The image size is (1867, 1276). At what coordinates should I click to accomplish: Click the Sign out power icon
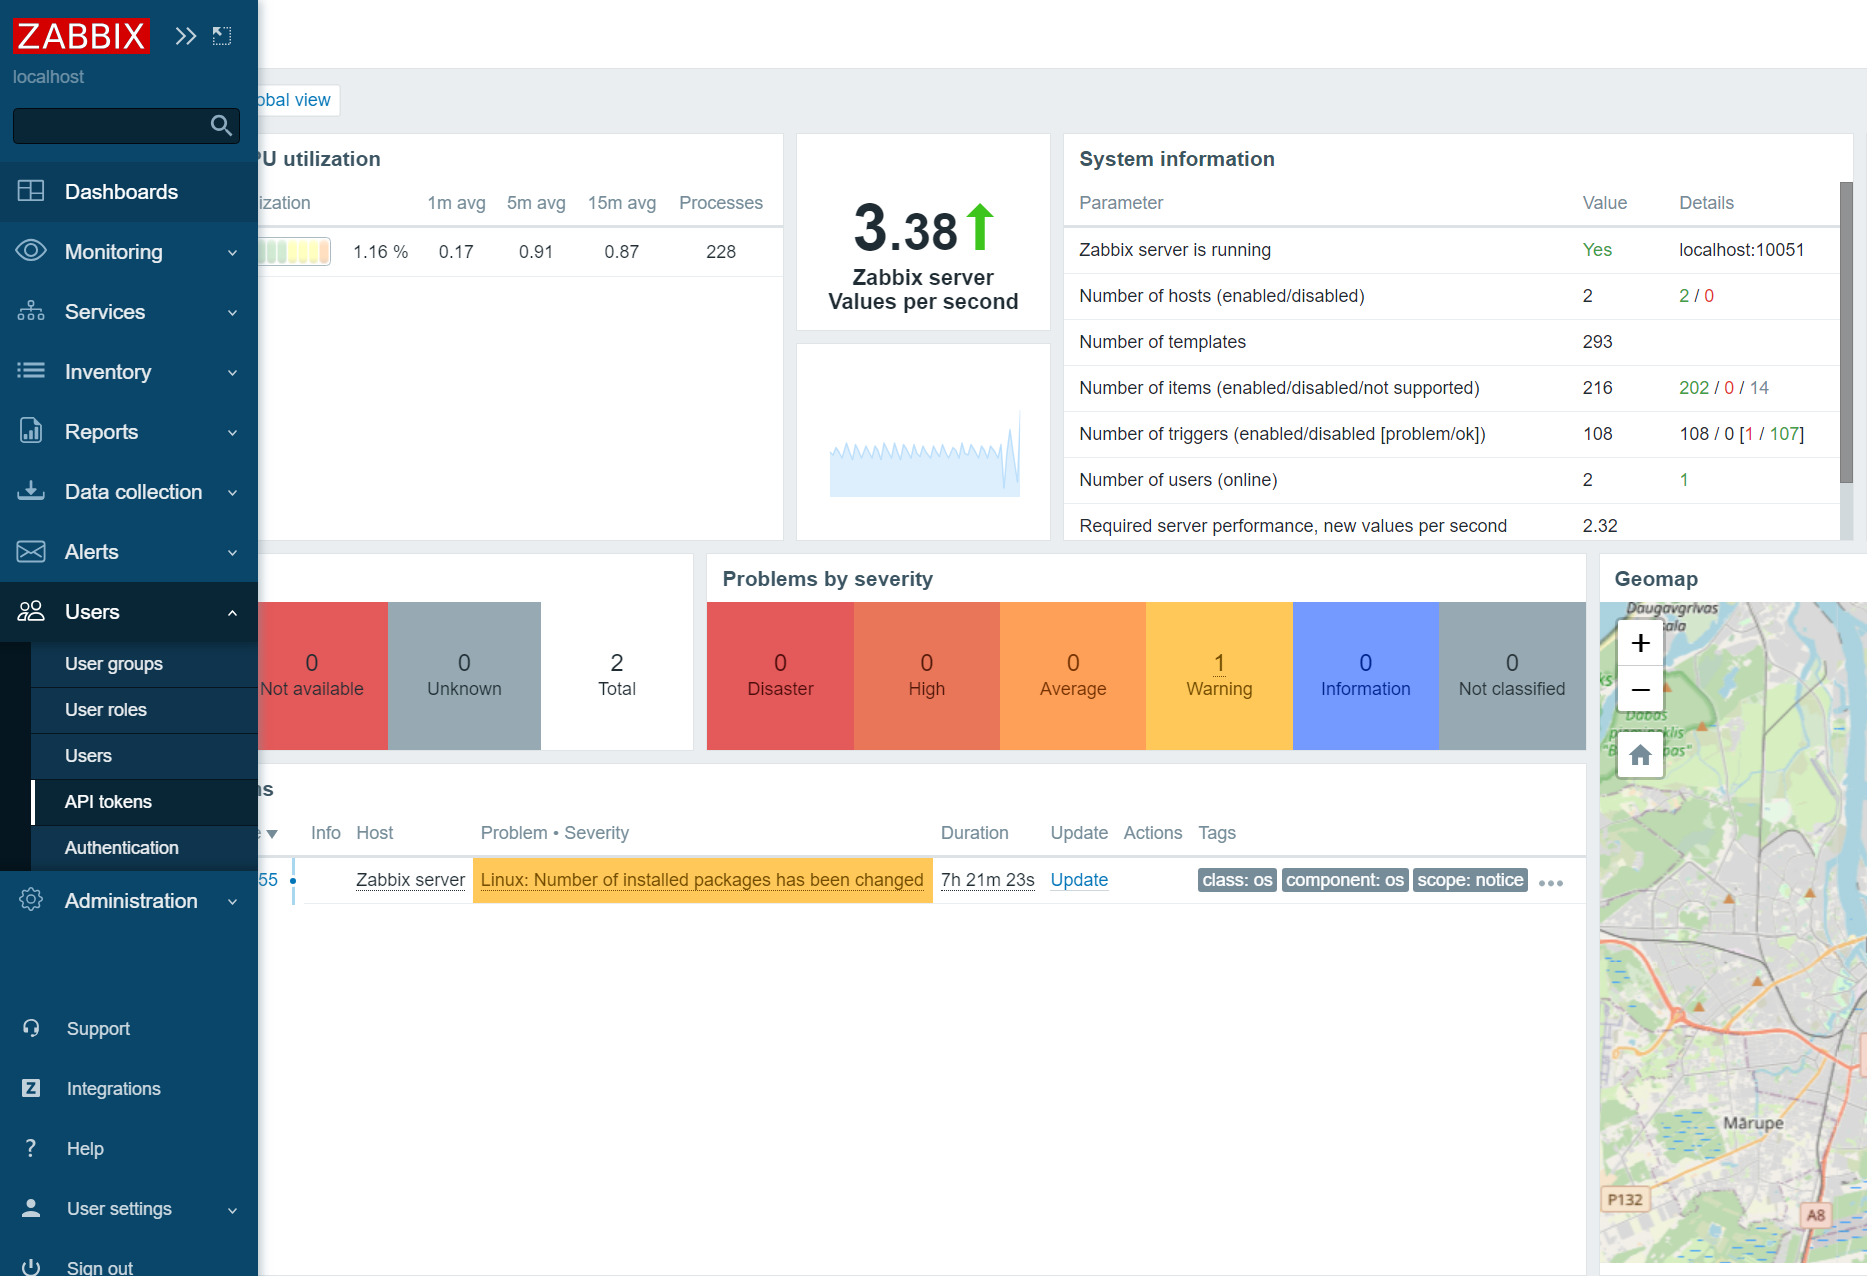point(31,1266)
